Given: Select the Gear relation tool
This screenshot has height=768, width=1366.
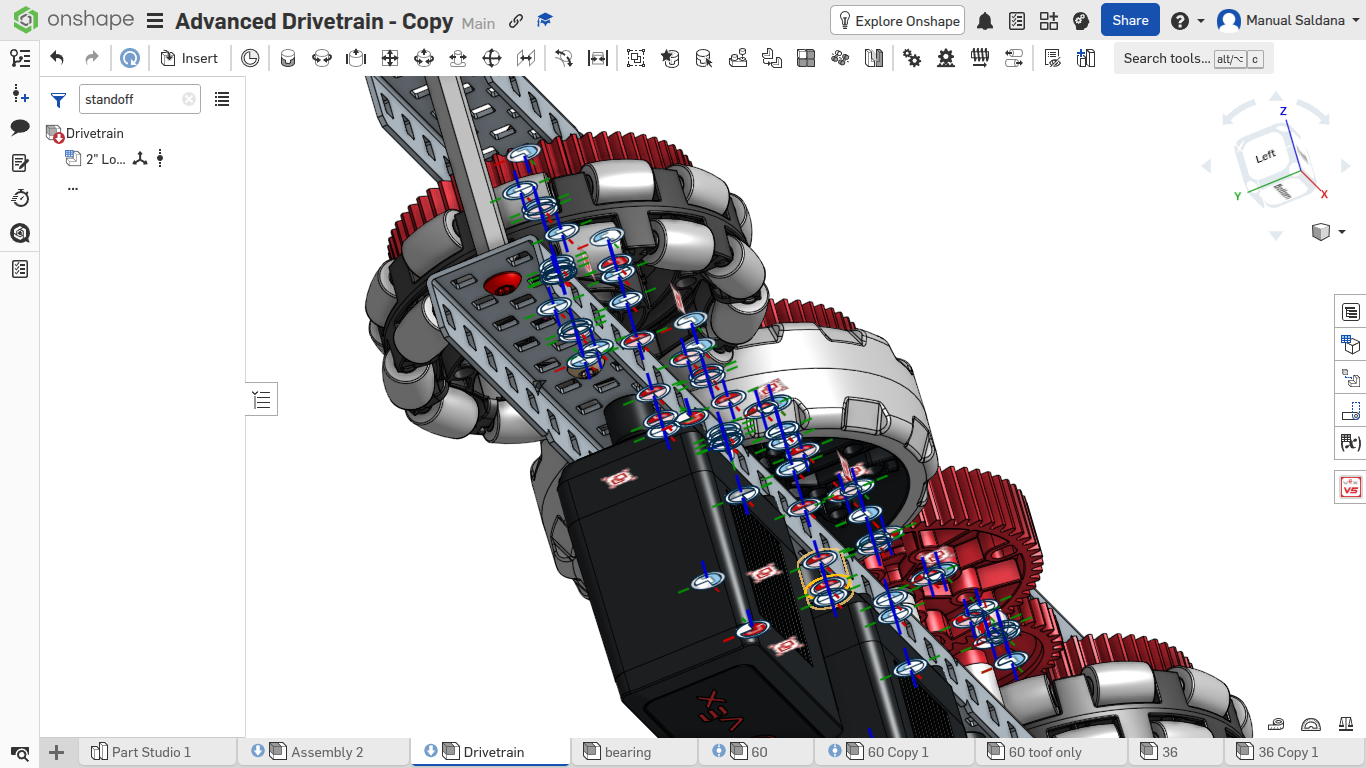Looking at the screenshot, I should (x=912, y=58).
